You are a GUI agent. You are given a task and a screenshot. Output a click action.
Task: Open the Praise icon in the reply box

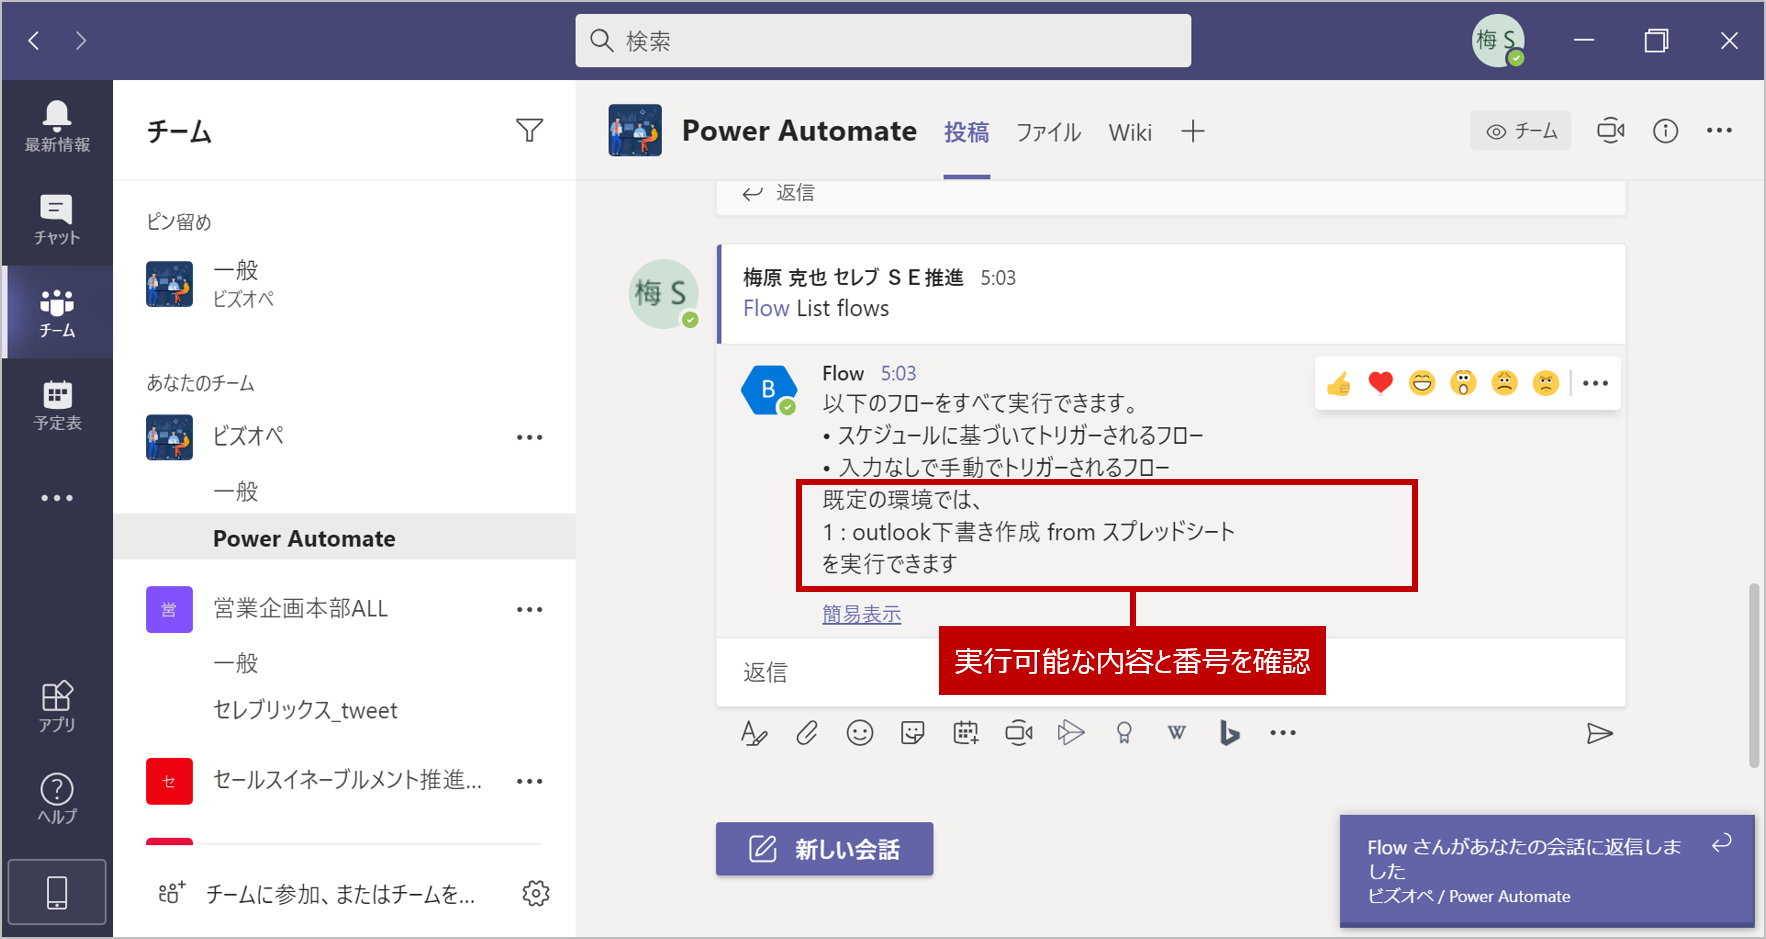click(1124, 733)
